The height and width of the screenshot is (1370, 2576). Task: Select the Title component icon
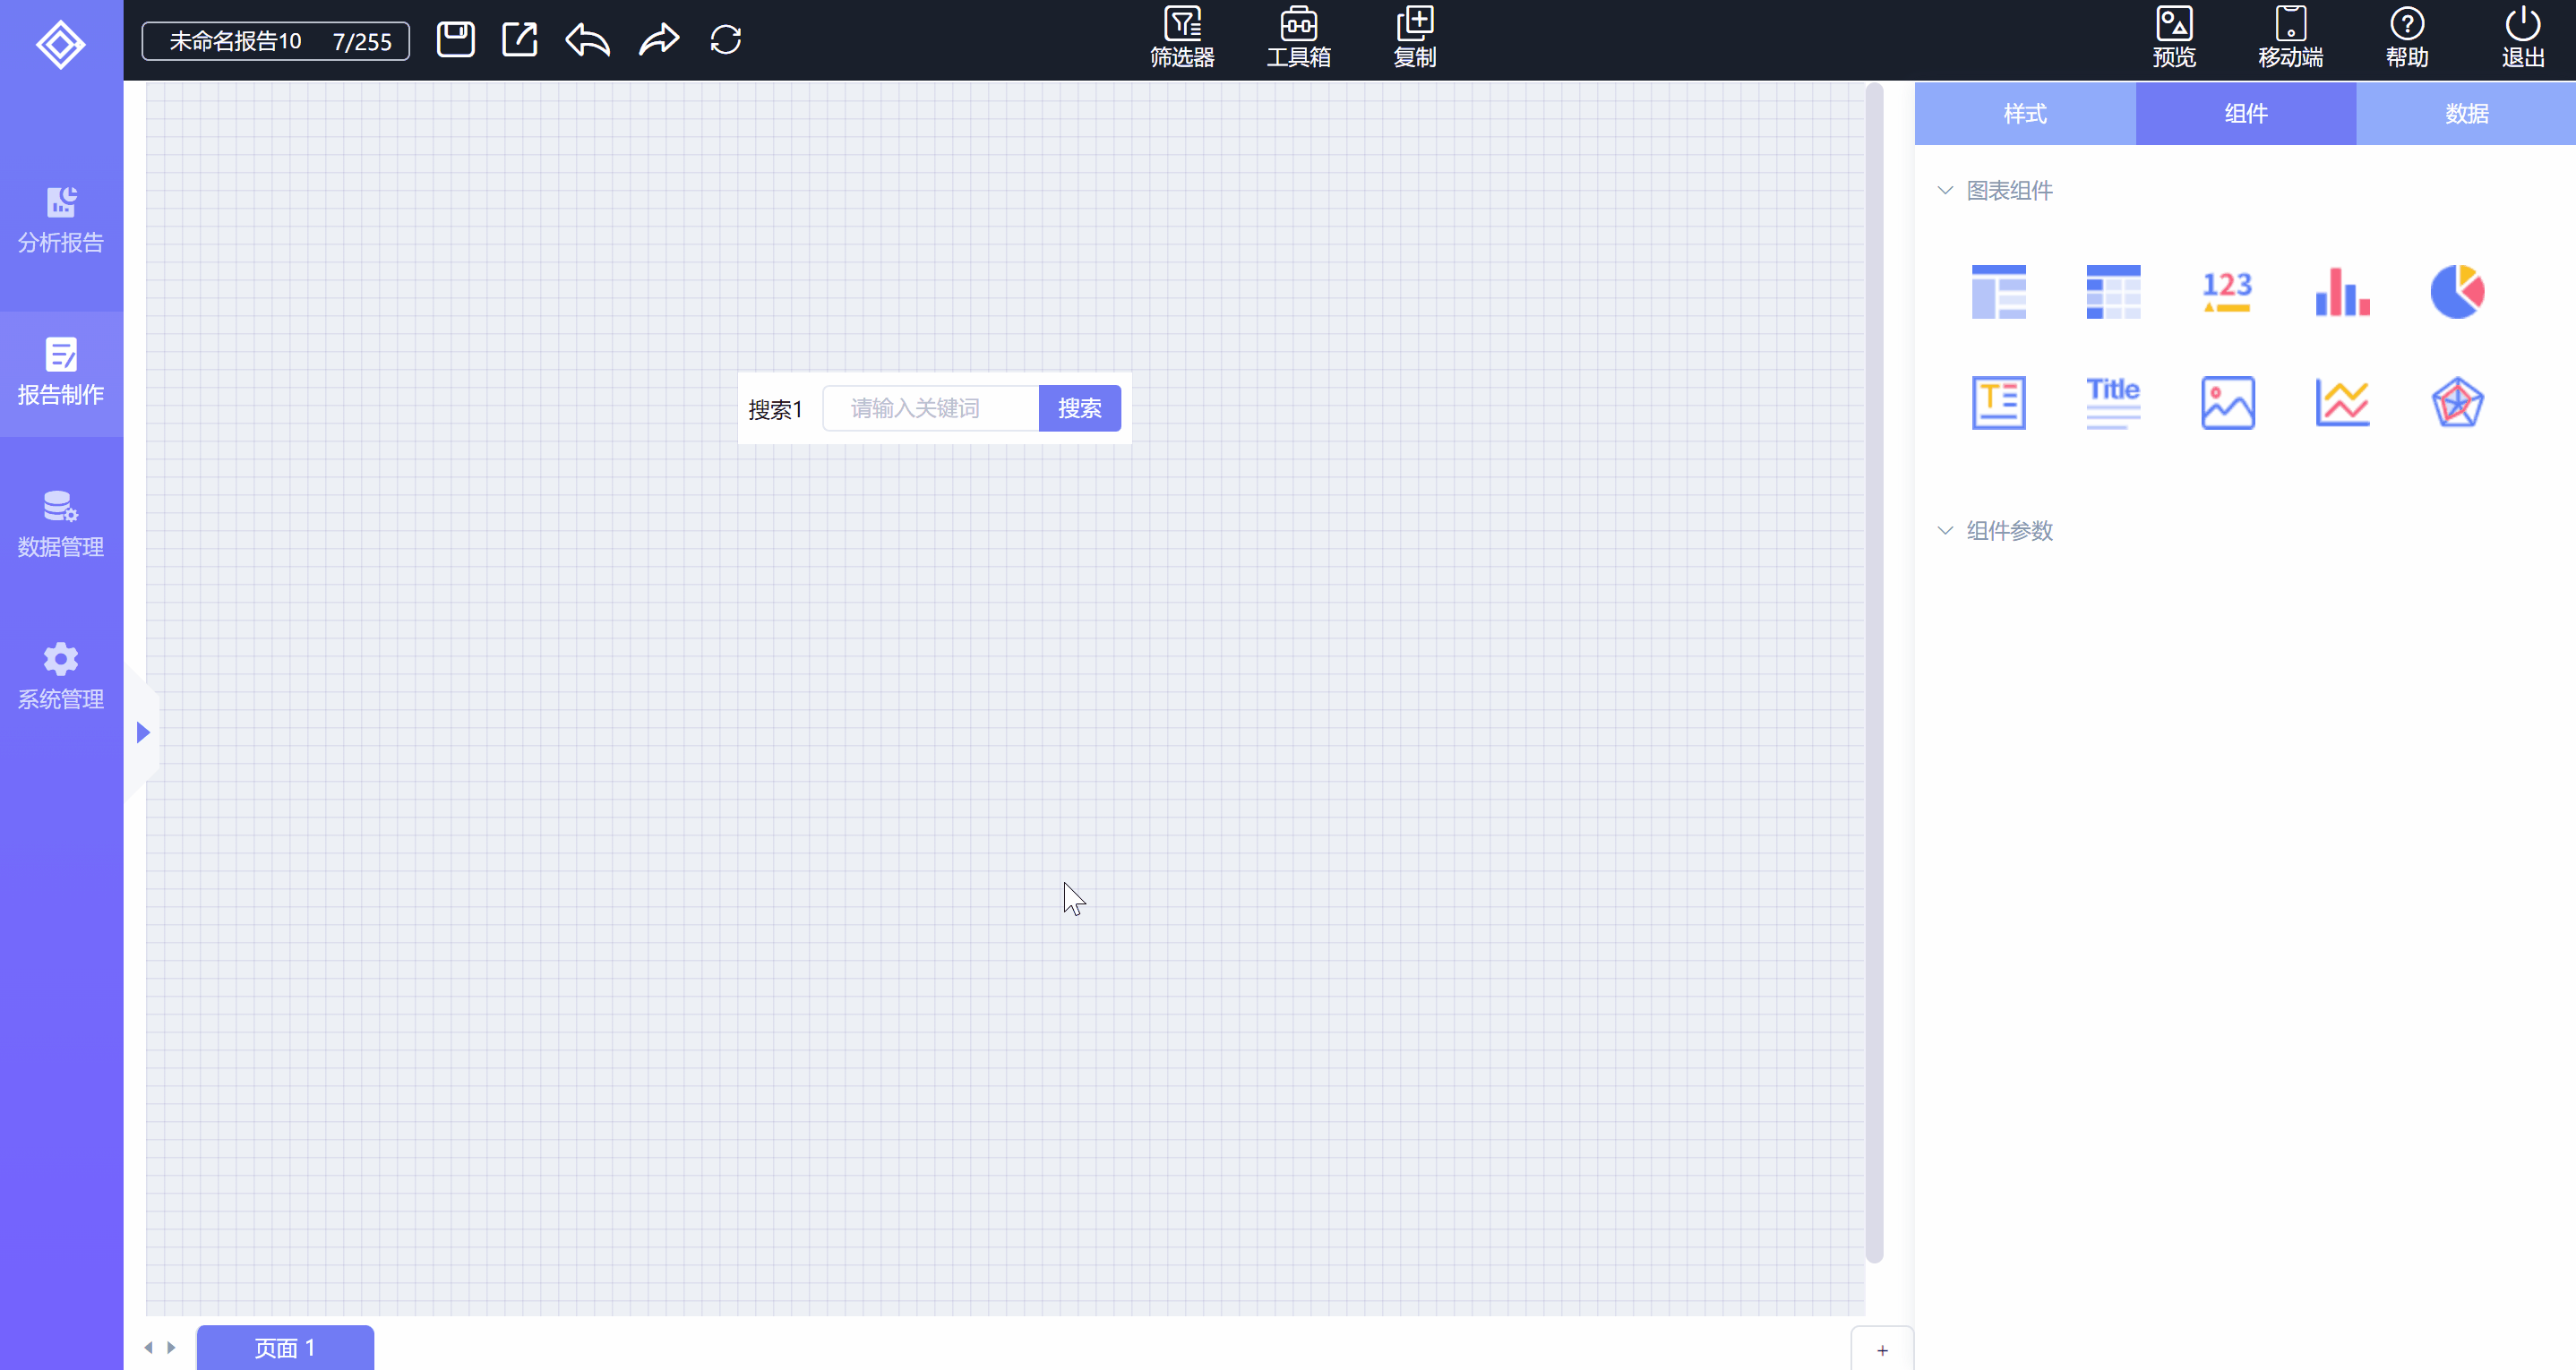pyautogui.click(x=2113, y=403)
